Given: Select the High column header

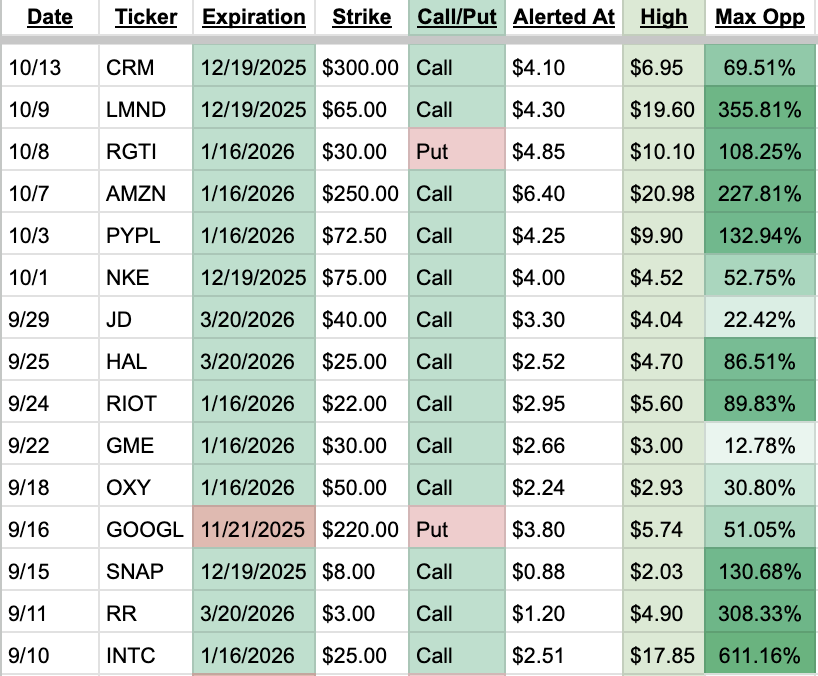Looking at the screenshot, I should pyautogui.click(x=664, y=17).
